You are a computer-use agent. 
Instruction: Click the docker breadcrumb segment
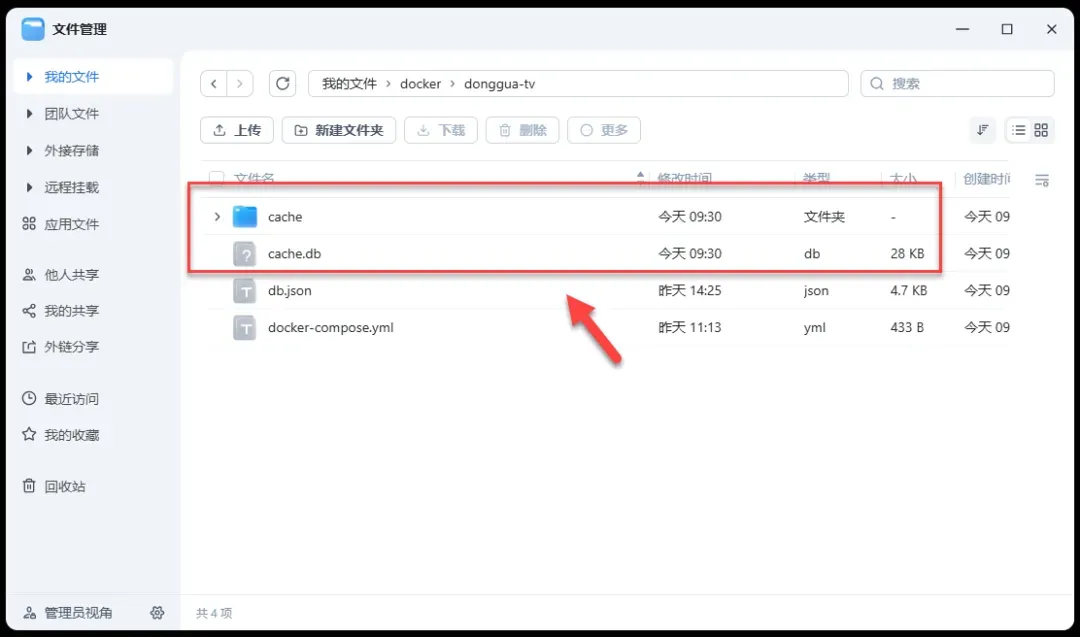click(x=420, y=84)
